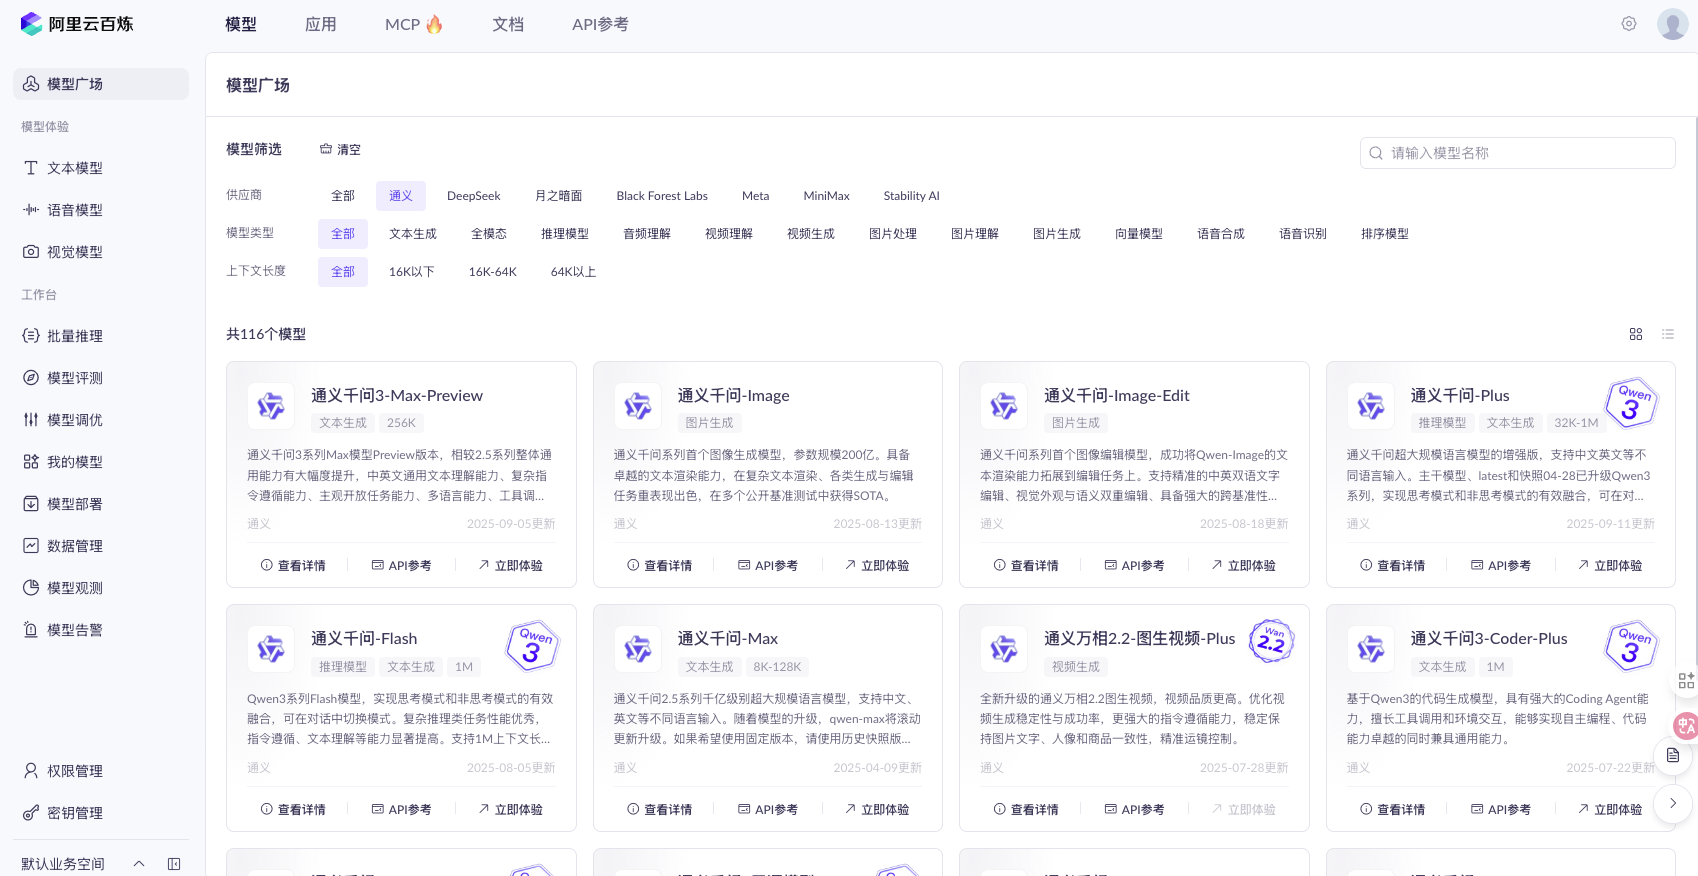Screen dimensions: 1698x876
Task: Open 模型观测 in sidebar
Action: coord(101,588)
